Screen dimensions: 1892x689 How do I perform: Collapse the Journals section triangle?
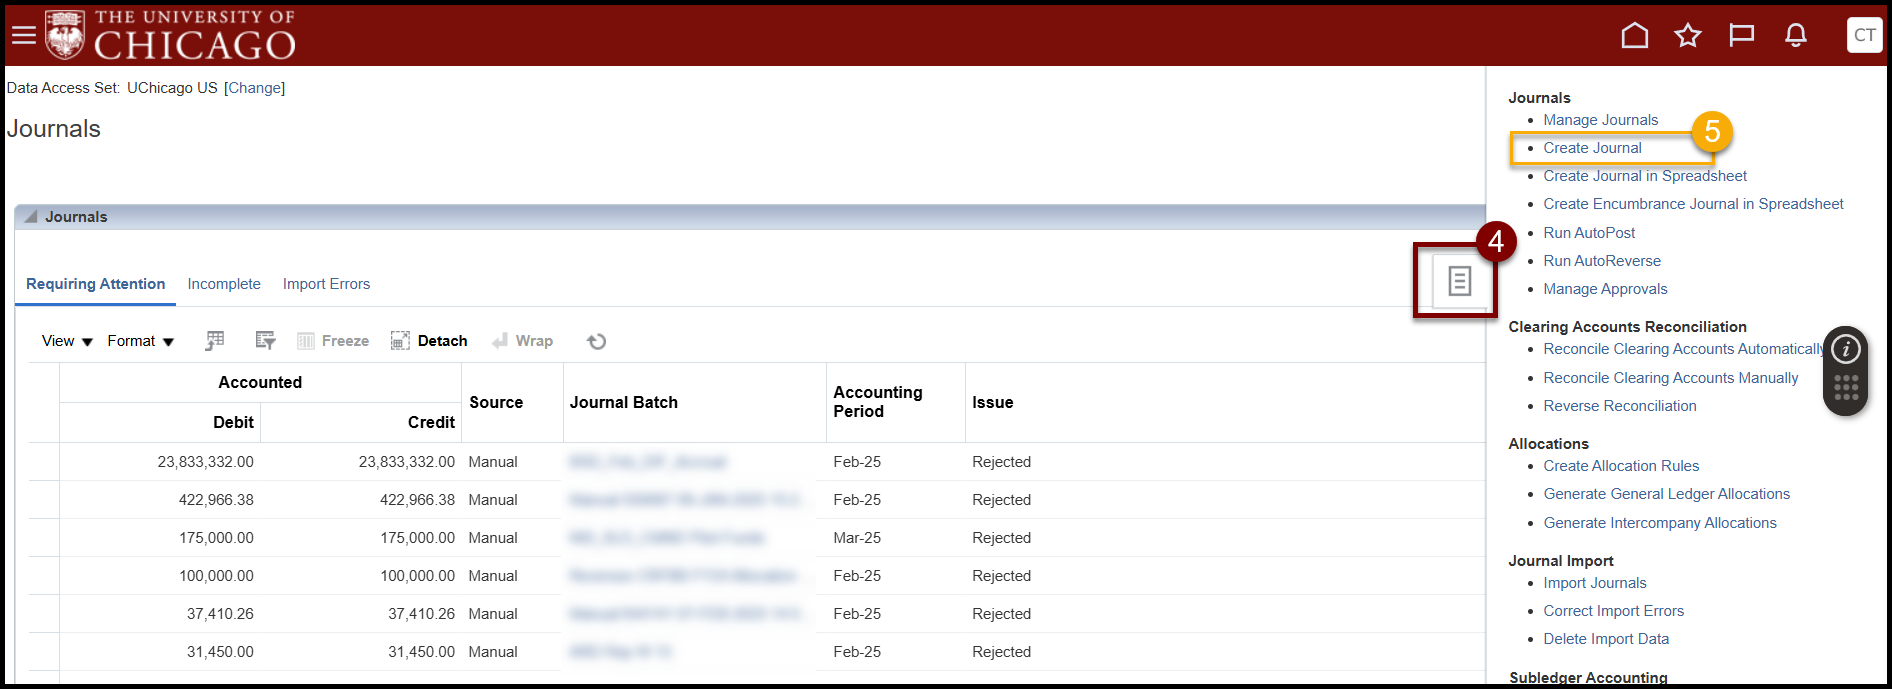tap(31, 217)
